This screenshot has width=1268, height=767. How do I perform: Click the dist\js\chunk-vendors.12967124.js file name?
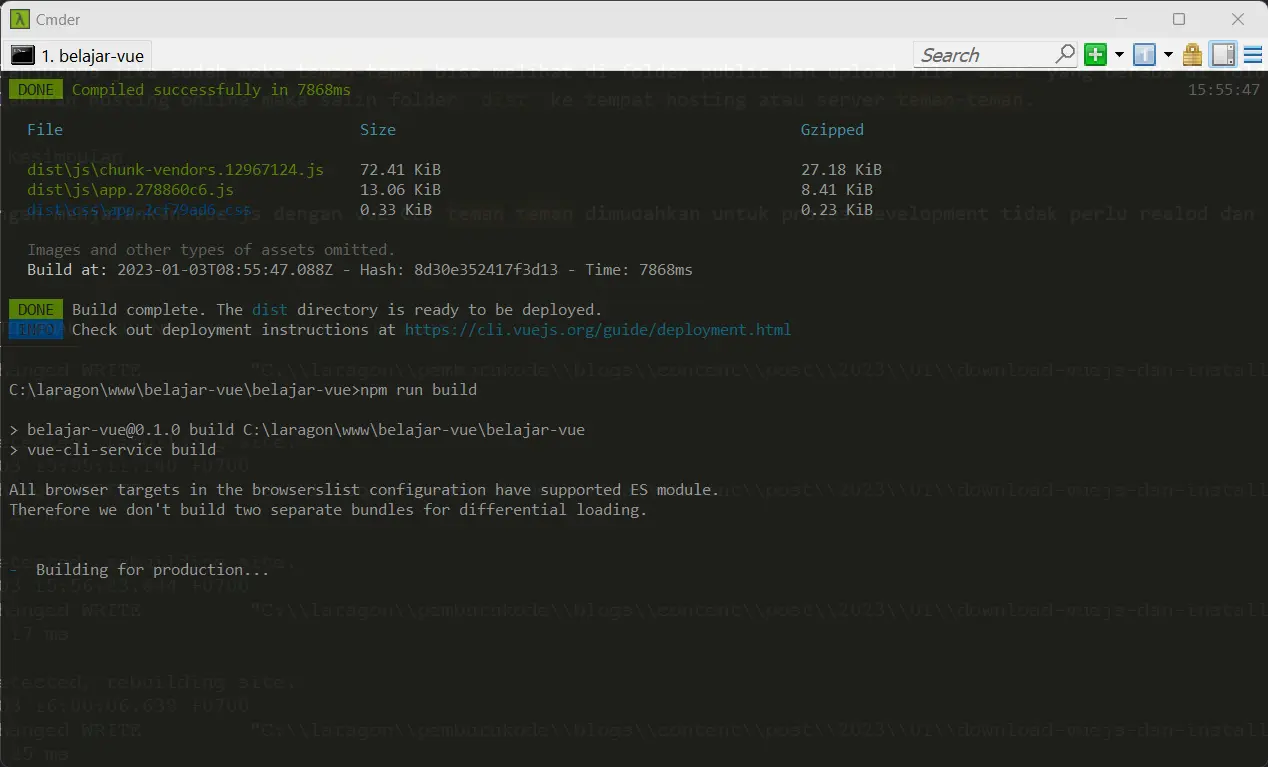point(176,170)
